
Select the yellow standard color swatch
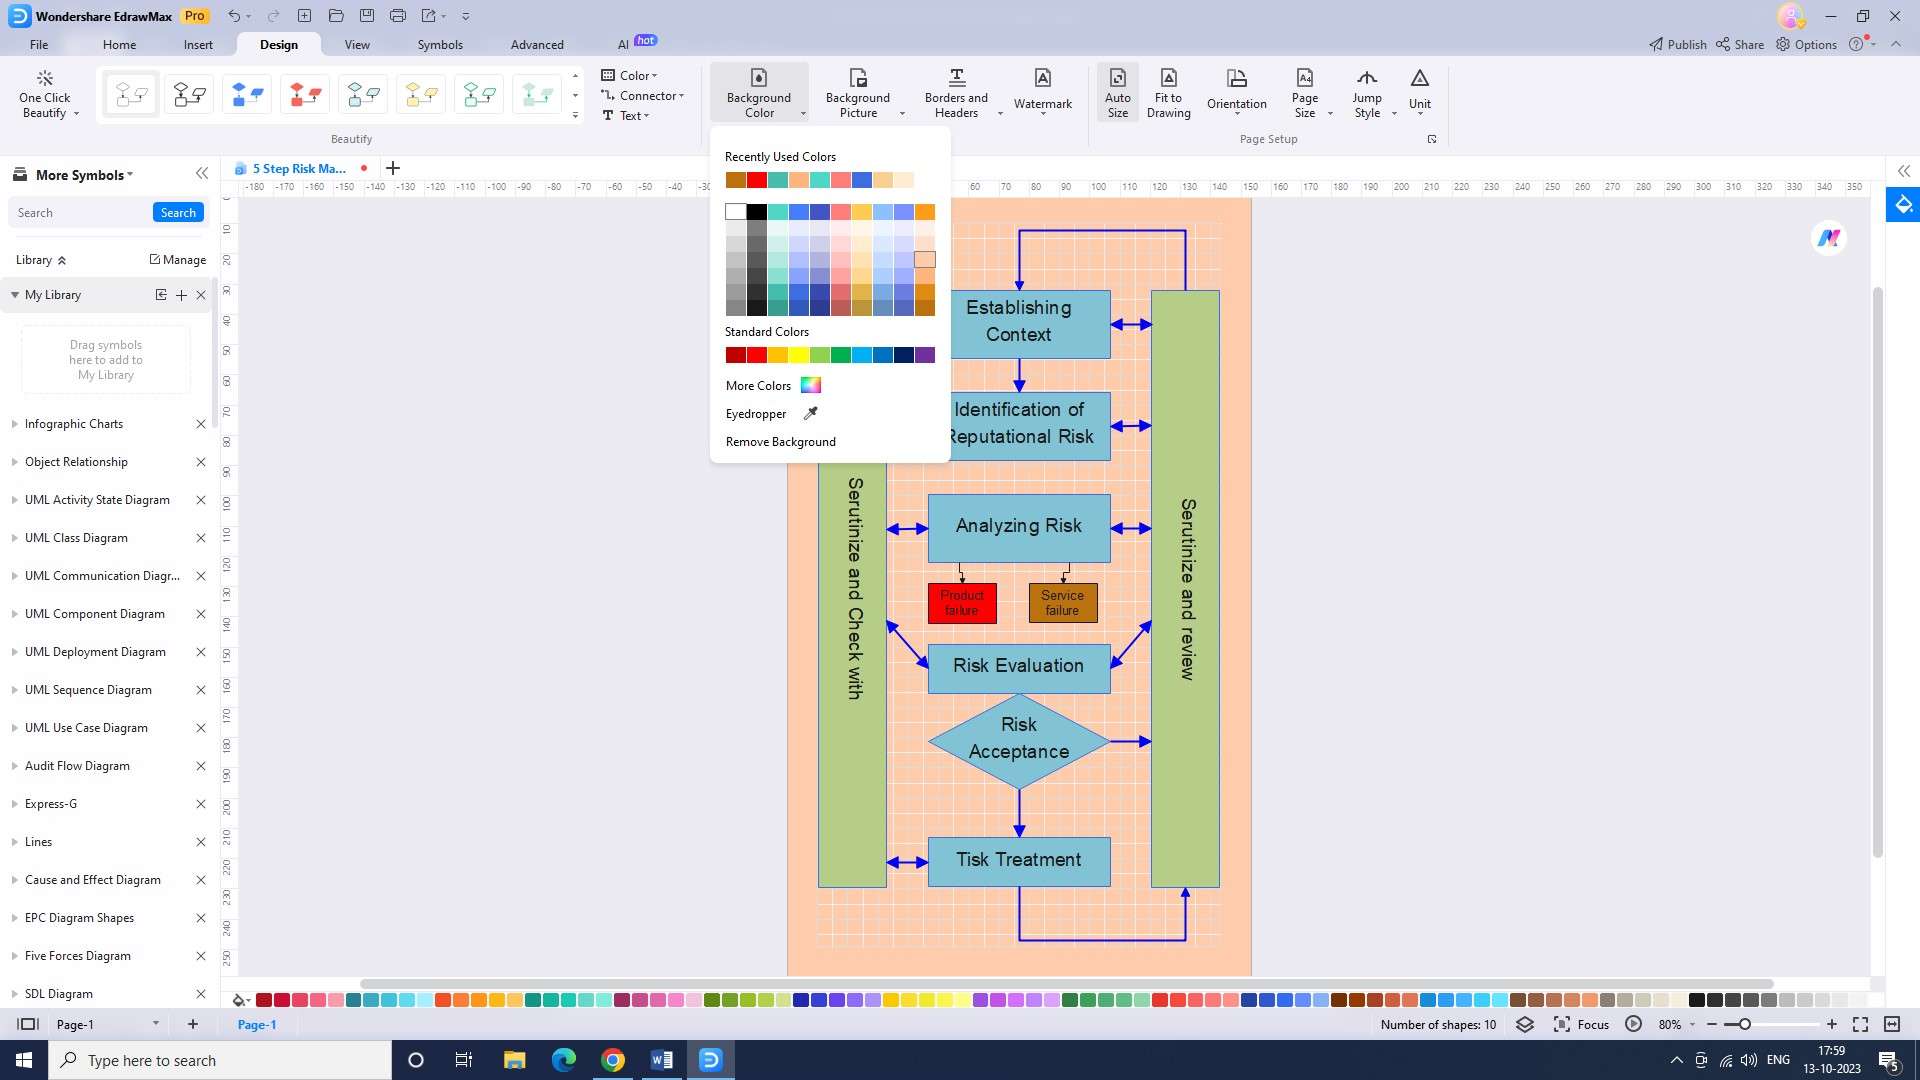(x=799, y=355)
